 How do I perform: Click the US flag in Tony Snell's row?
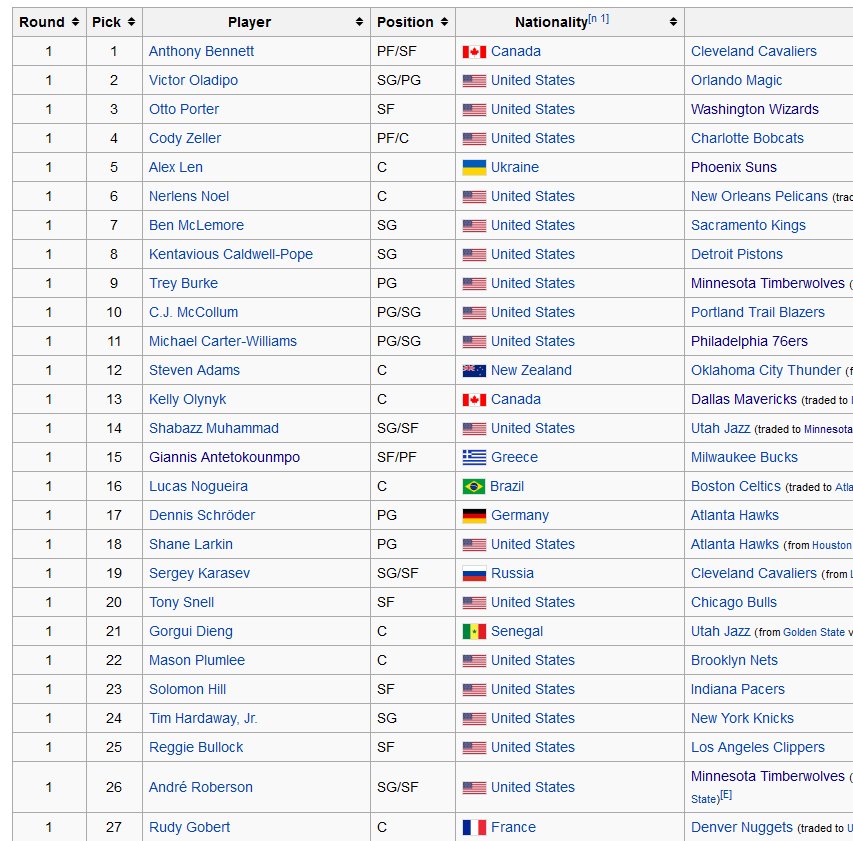click(x=474, y=603)
